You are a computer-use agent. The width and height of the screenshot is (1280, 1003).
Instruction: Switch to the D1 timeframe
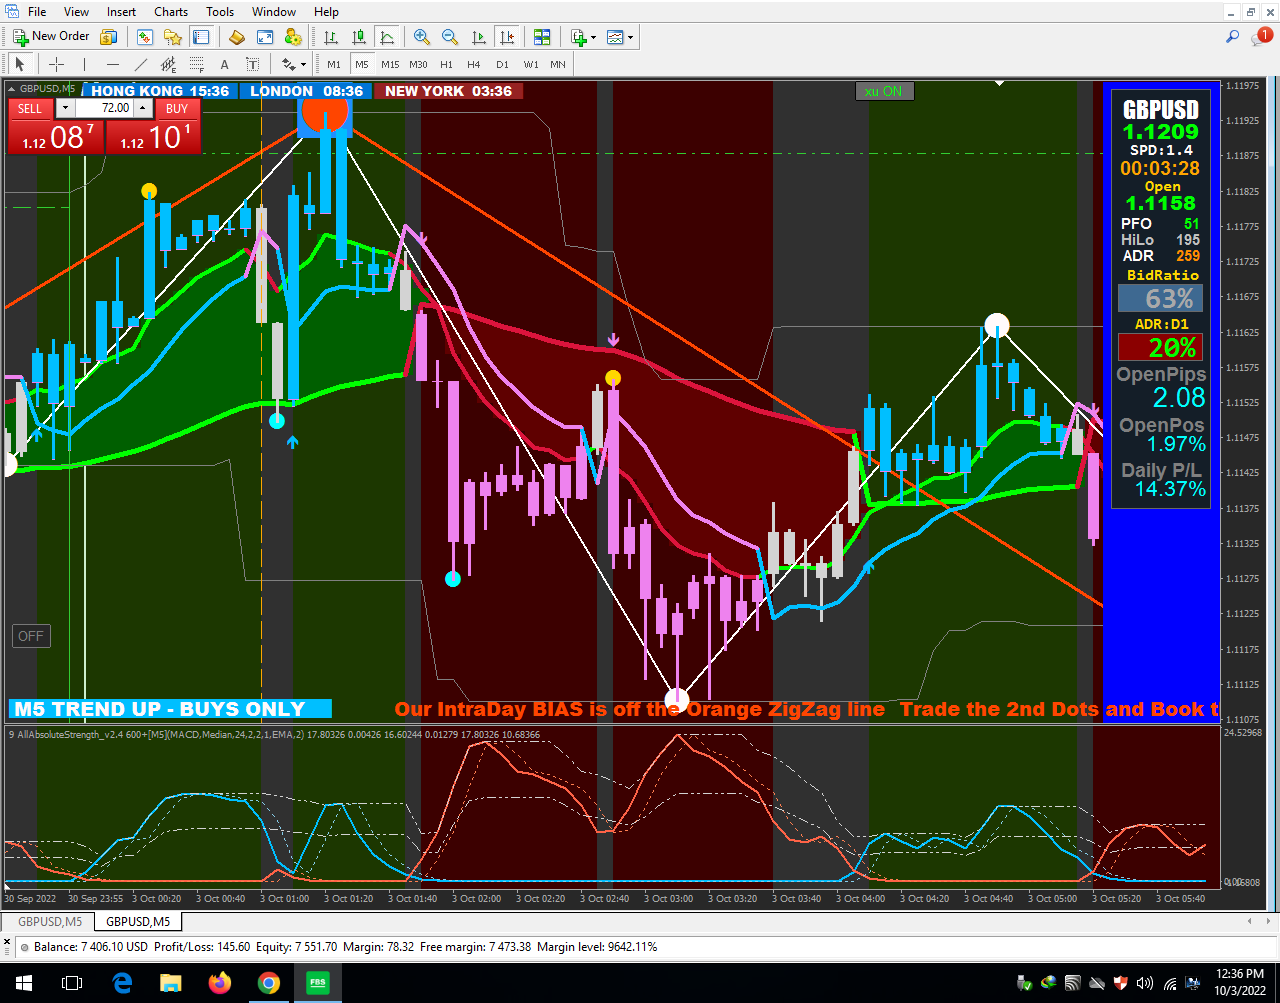tap(502, 64)
